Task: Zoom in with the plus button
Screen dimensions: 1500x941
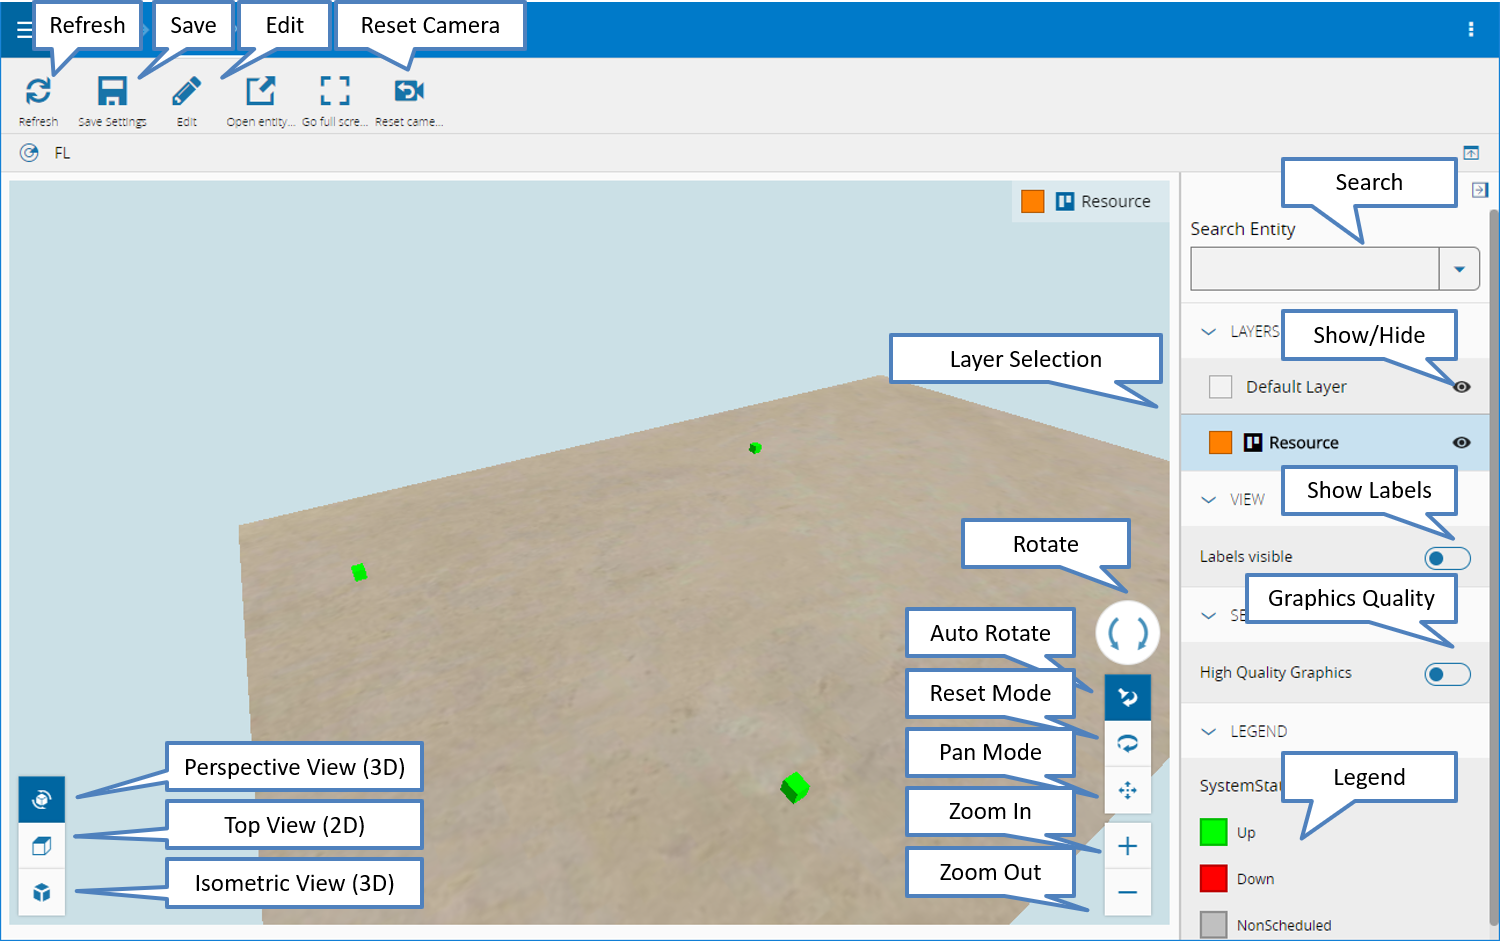Action: pos(1127,846)
